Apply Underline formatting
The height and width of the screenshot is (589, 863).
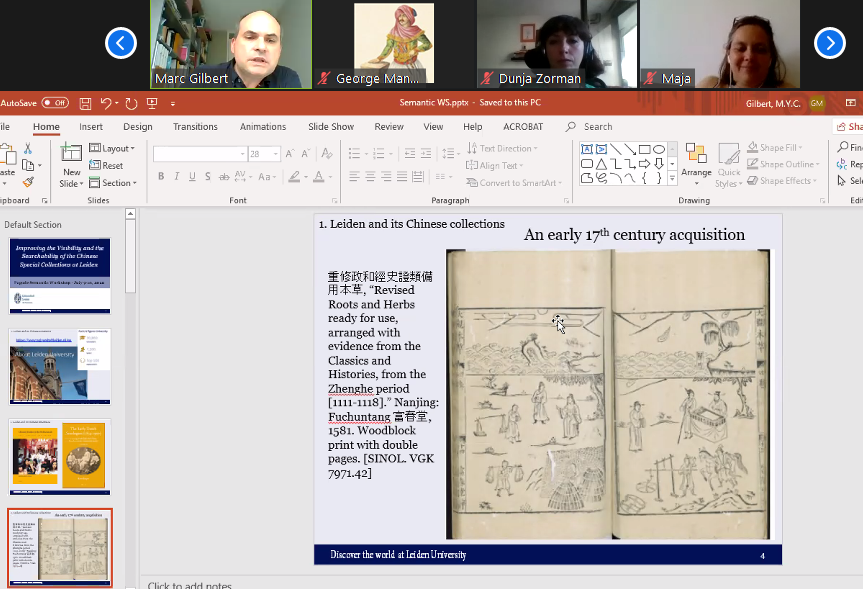pyautogui.click(x=192, y=176)
